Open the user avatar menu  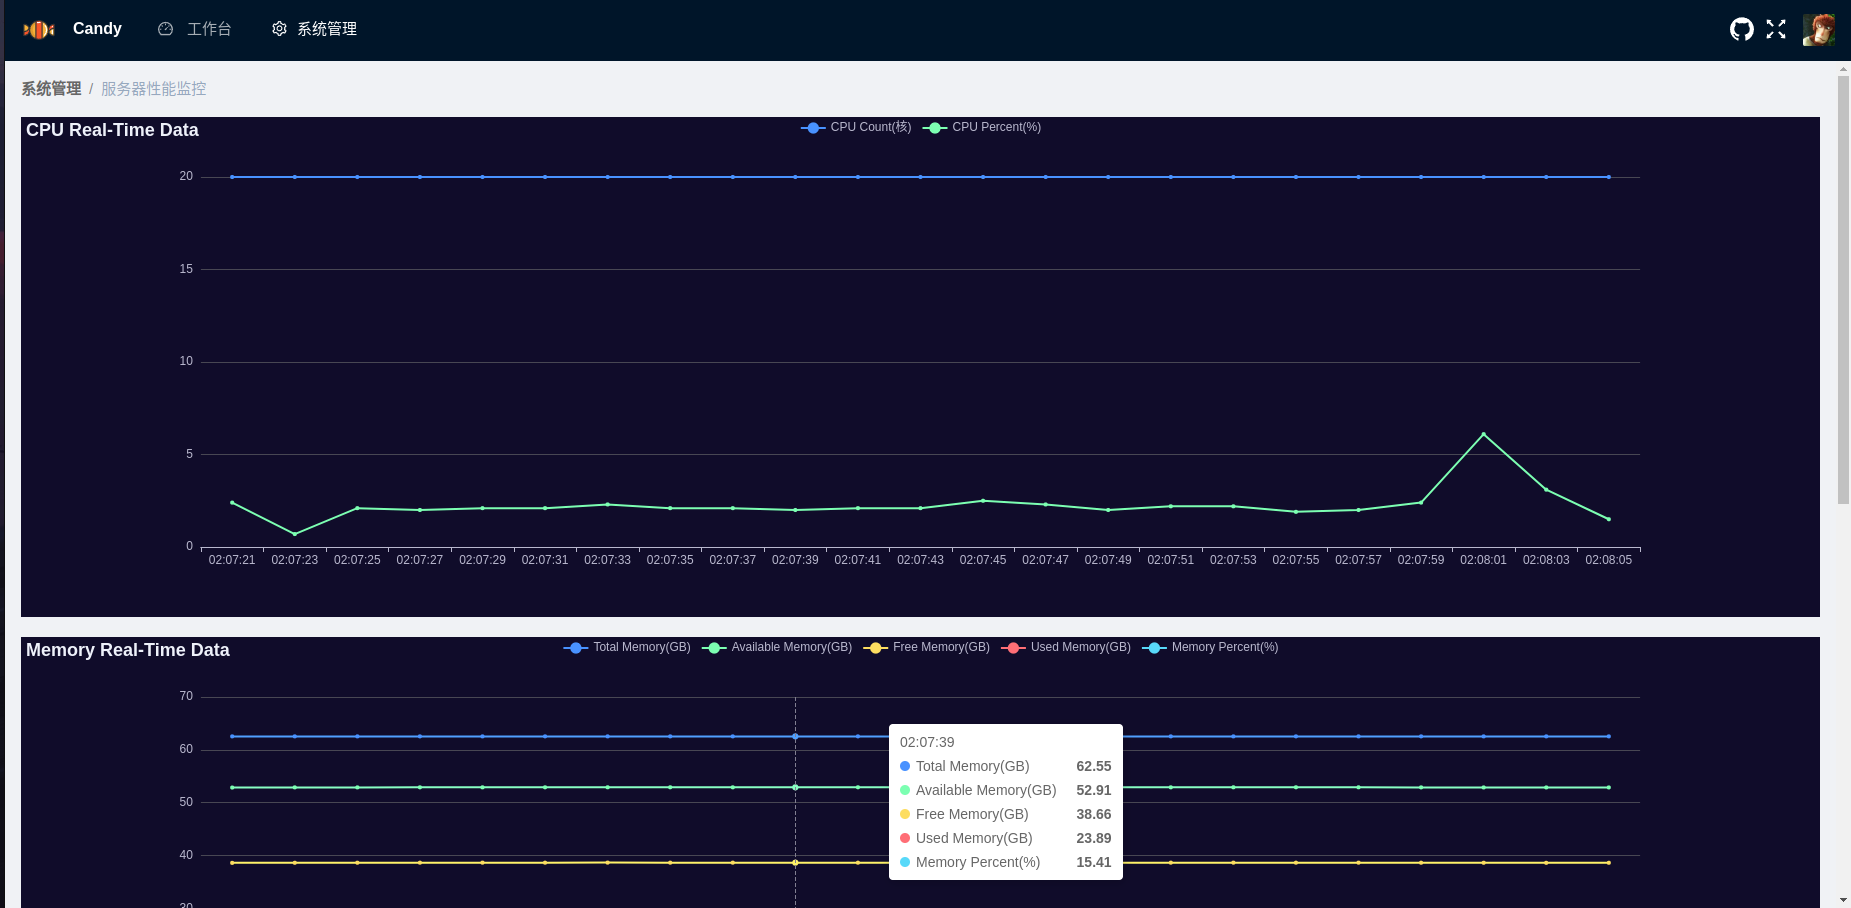[x=1819, y=29]
